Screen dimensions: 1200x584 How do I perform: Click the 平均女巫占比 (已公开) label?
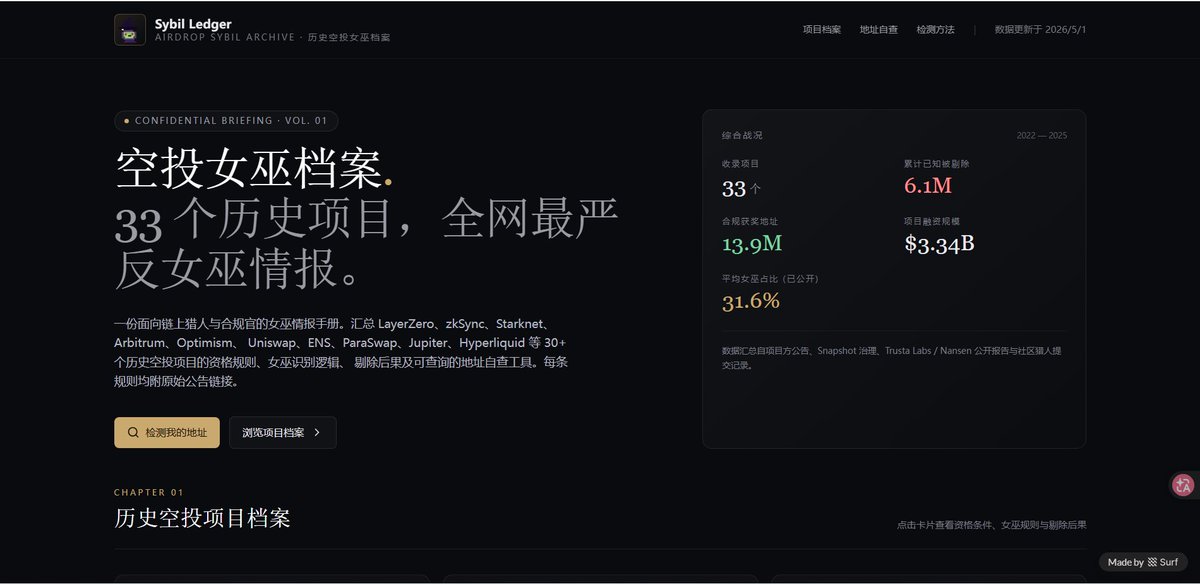[x=770, y=279]
